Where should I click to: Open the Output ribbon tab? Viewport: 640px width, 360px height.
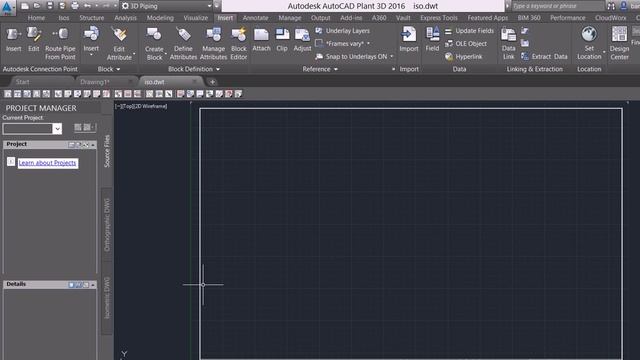click(320, 18)
